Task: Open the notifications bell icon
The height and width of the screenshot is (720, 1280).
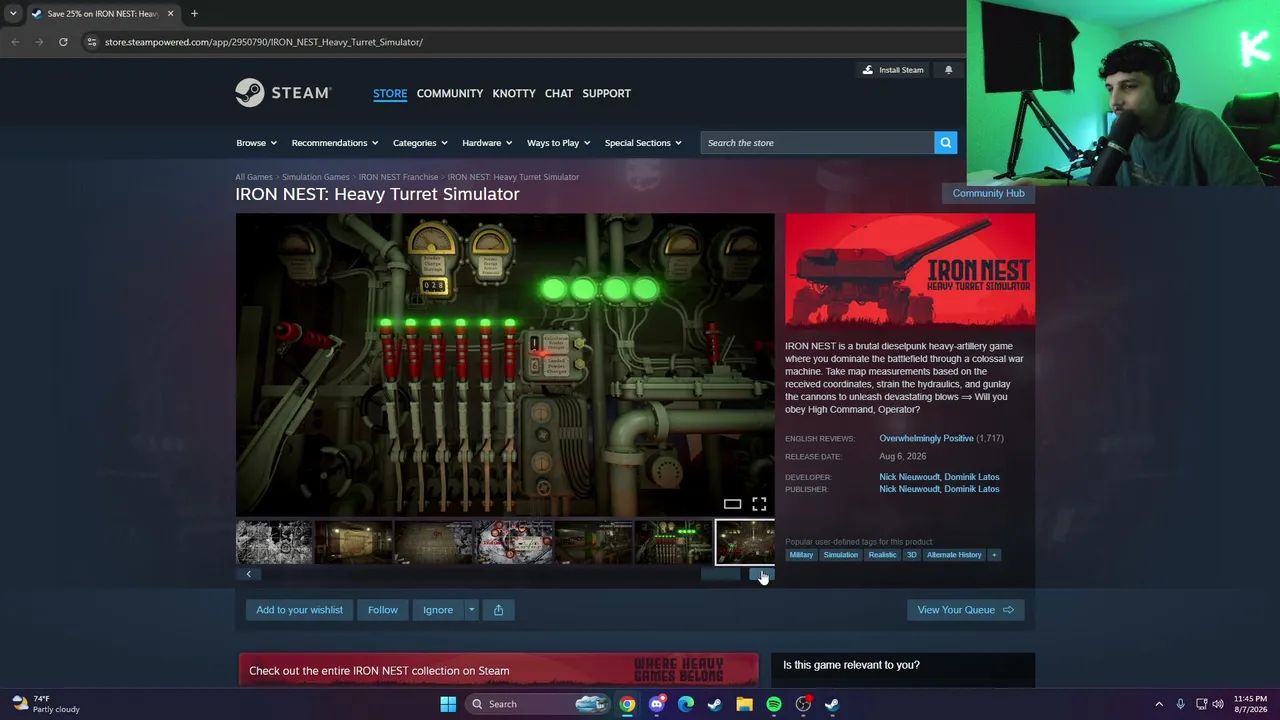Action: tap(948, 70)
